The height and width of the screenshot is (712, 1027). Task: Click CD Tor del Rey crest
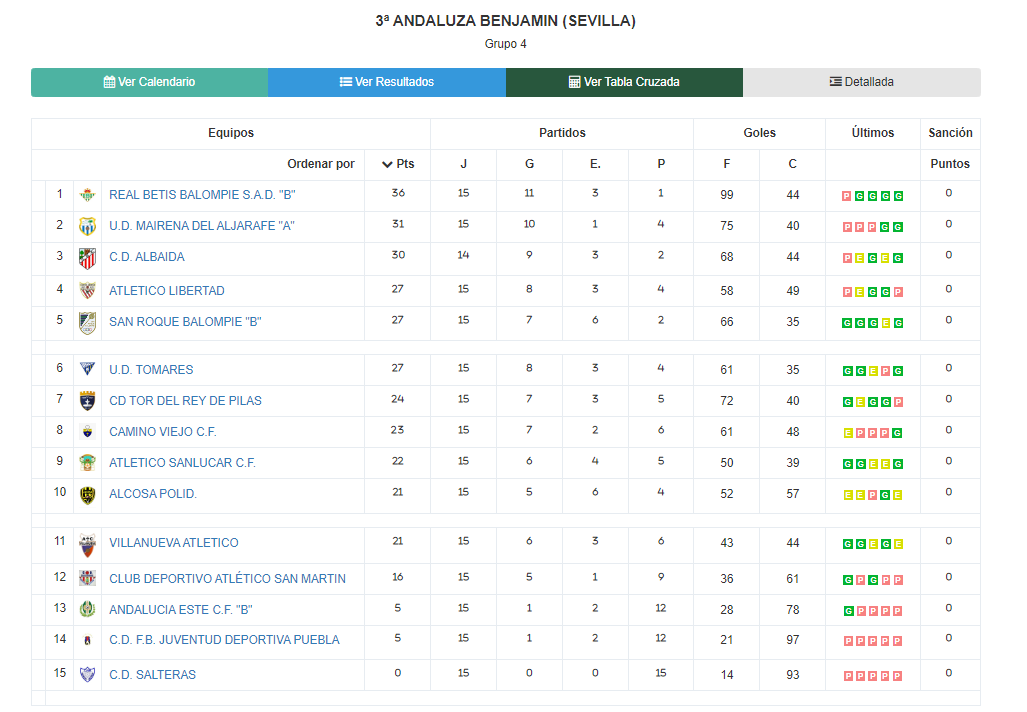point(87,400)
